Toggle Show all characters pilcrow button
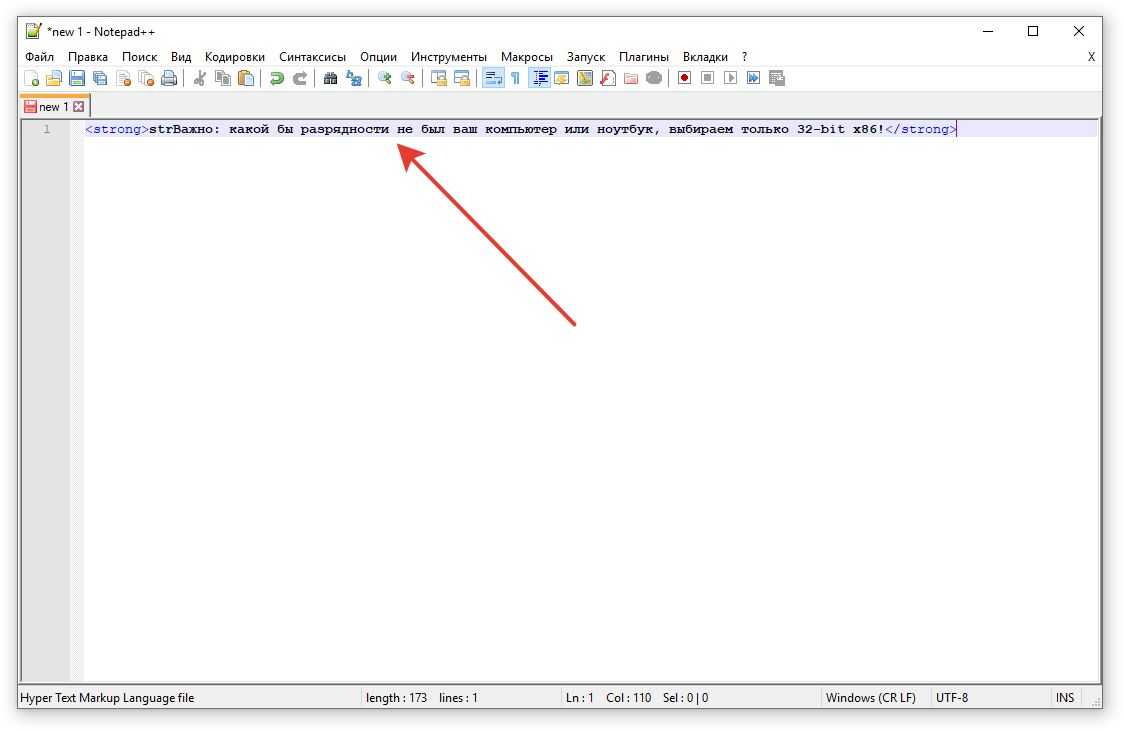 point(515,78)
